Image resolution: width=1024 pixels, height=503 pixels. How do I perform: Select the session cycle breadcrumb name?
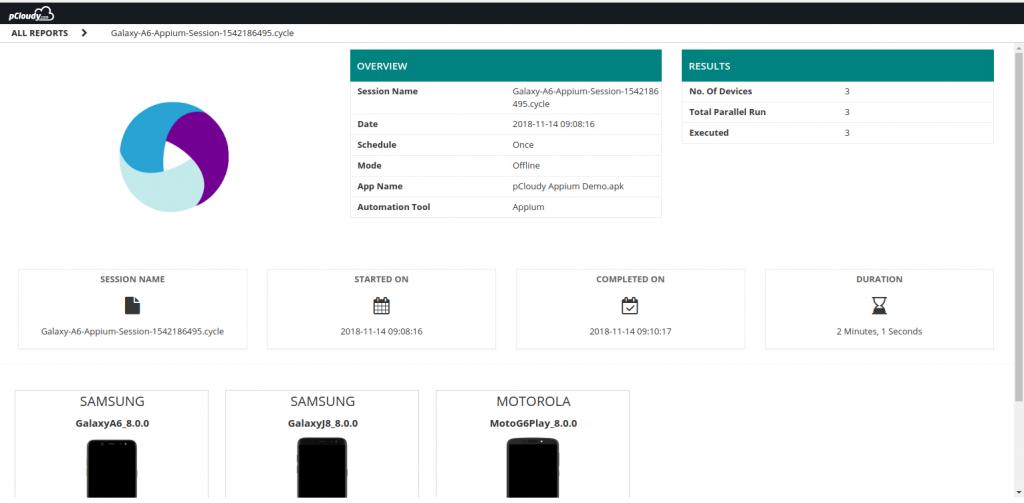click(x=202, y=33)
